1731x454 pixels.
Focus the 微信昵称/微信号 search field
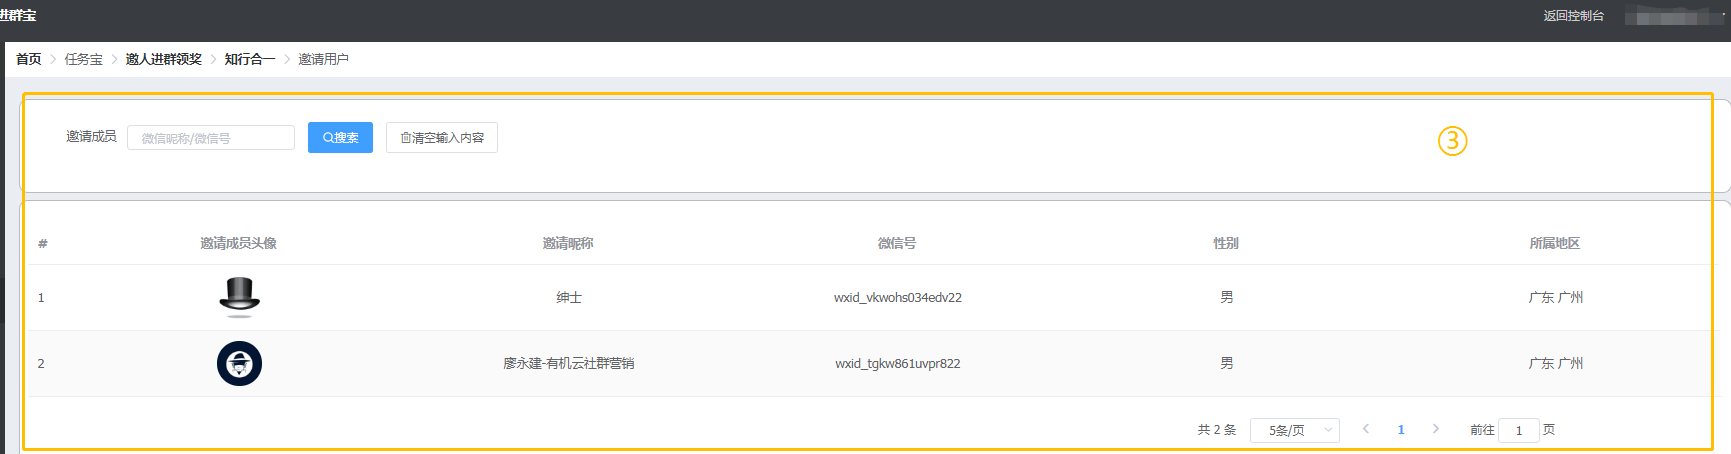[211, 138]
